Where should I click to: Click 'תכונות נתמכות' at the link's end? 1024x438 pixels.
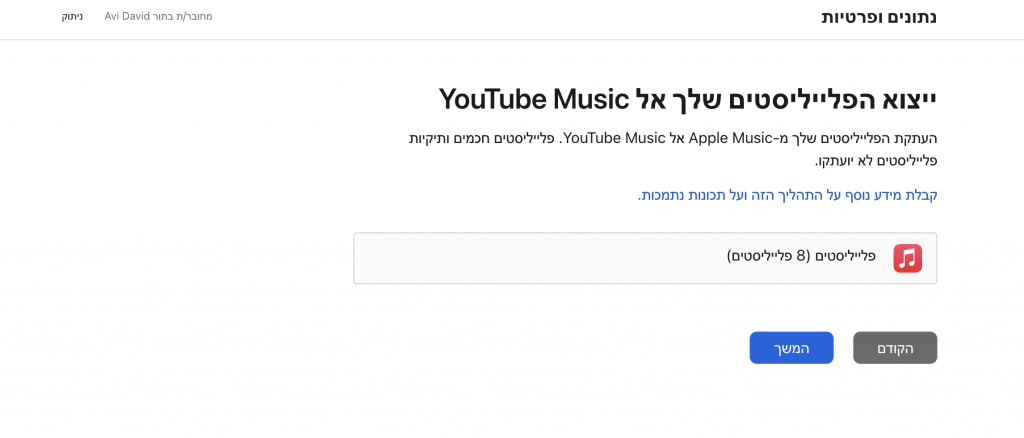[677, 195]
